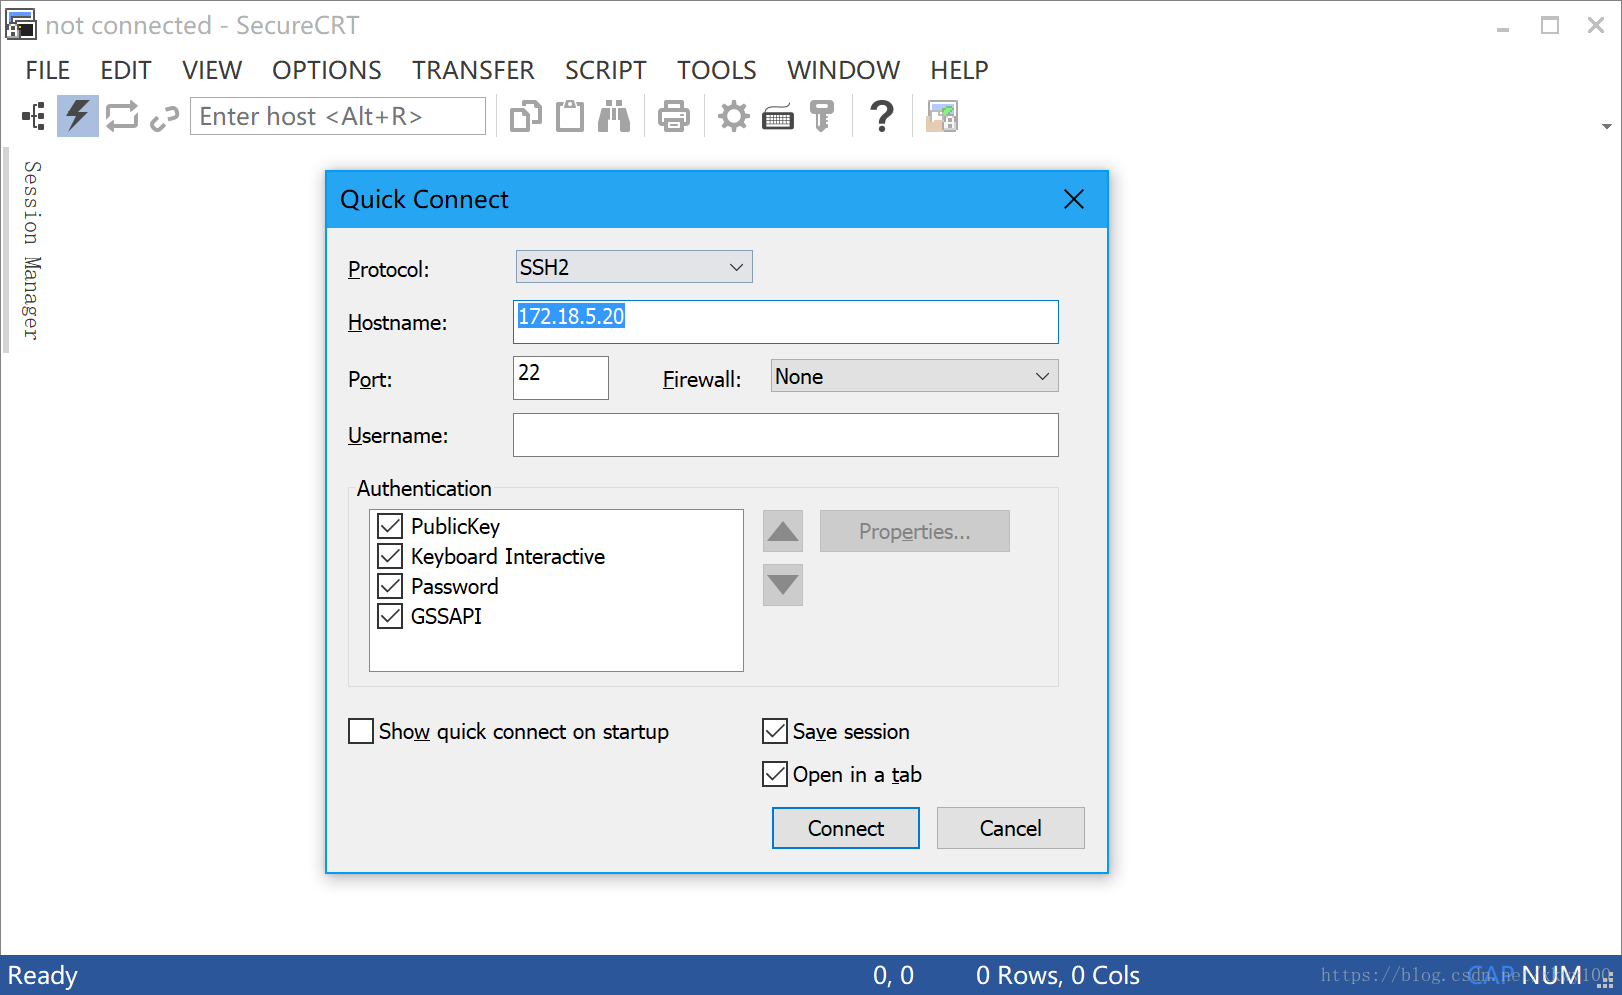The image size is (1622, 995).
Task: Uncheck the Open in a tab checkbox
Action: (775, 774)
